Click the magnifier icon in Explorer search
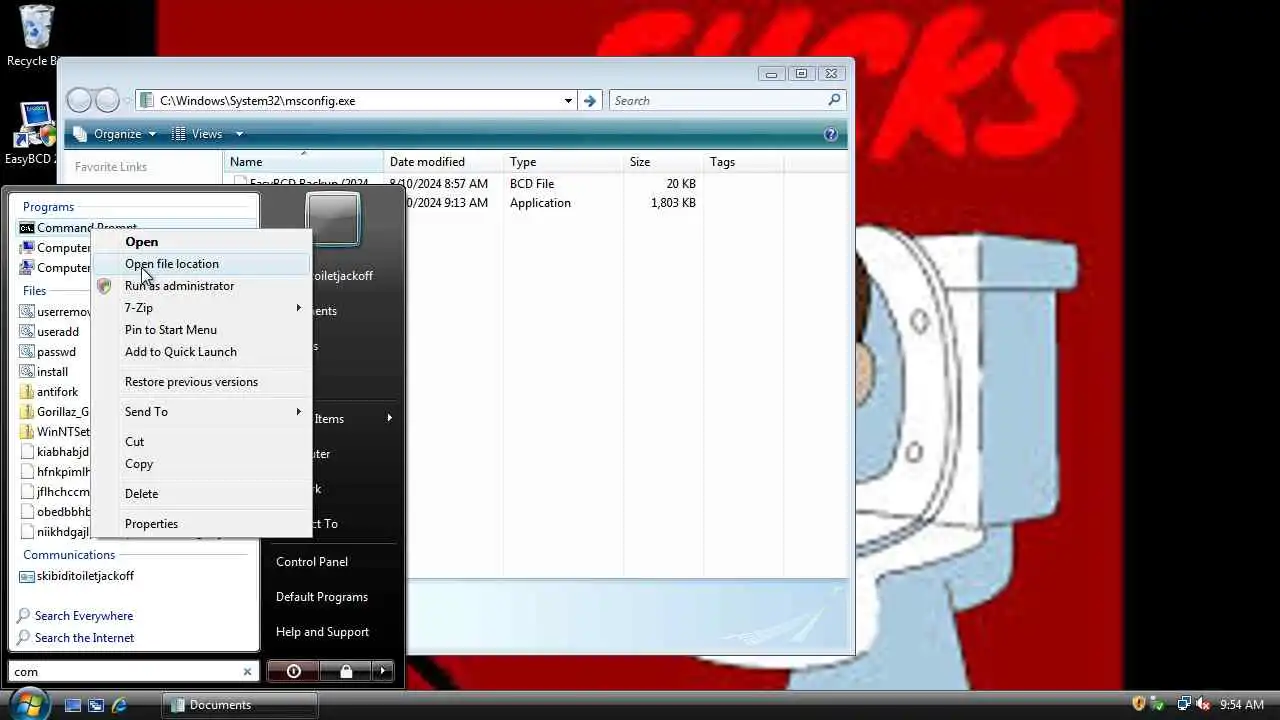This screenshot has width=1280, height=720. tap(834, 100)
